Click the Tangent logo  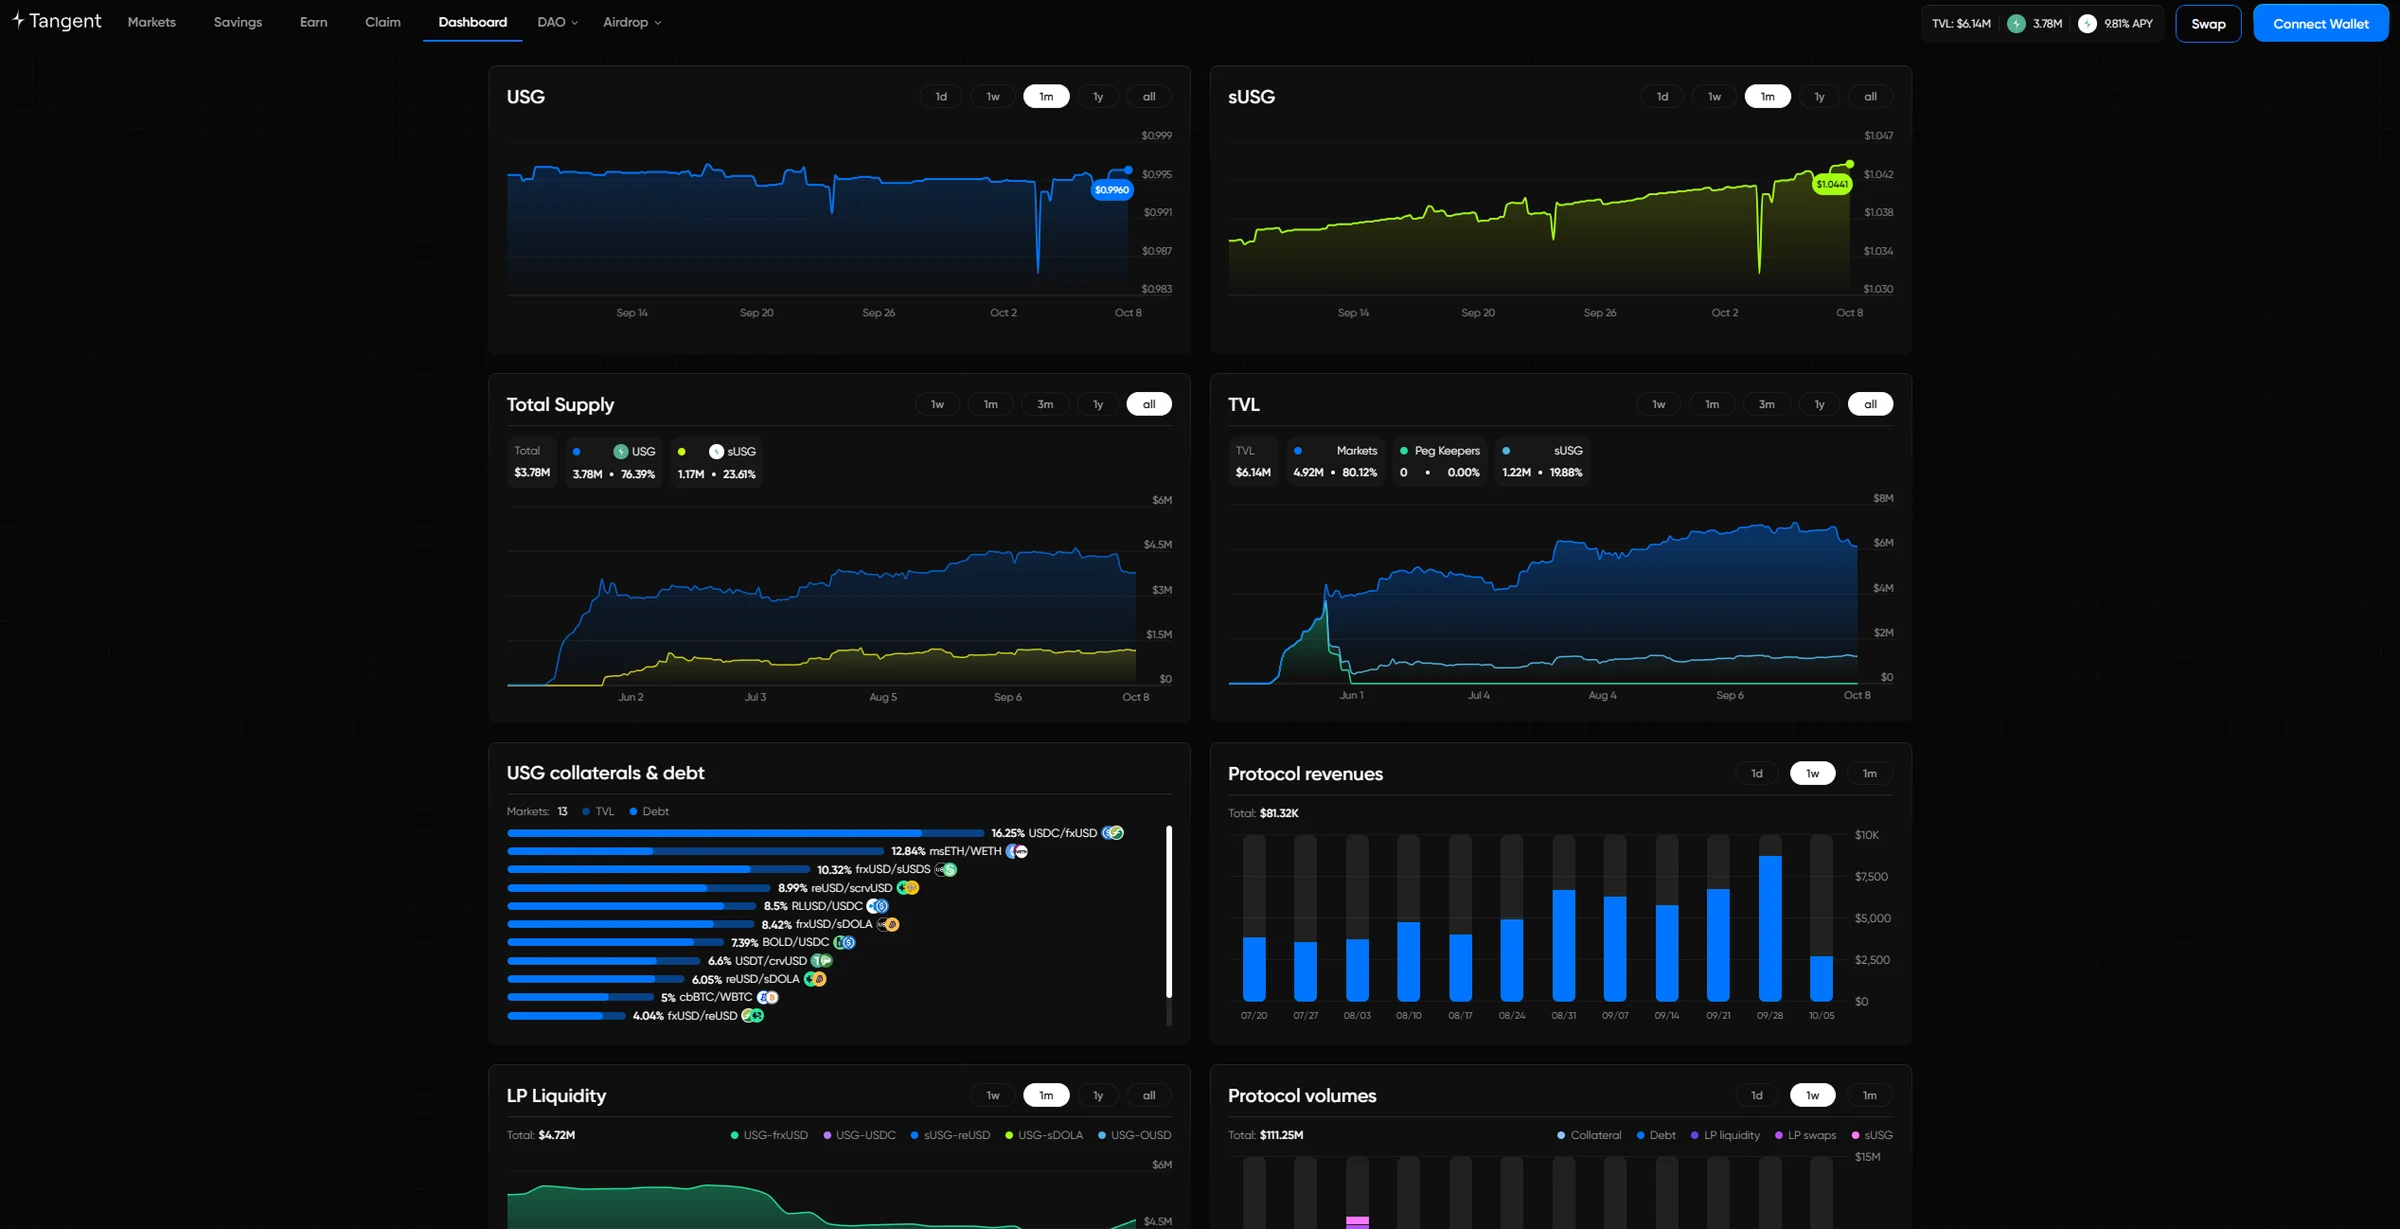point(56,21)
